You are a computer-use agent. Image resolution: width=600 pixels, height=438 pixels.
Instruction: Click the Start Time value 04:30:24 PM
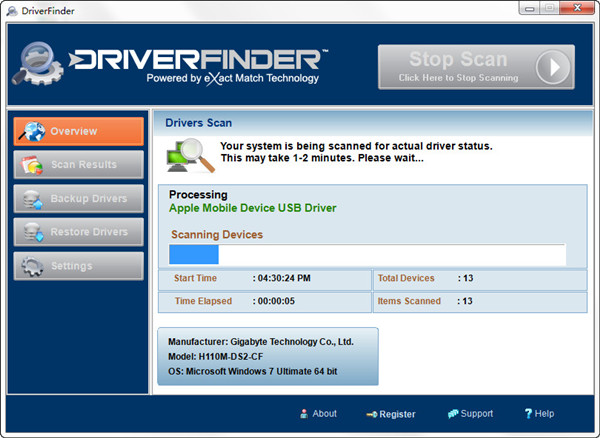[284, 278]
